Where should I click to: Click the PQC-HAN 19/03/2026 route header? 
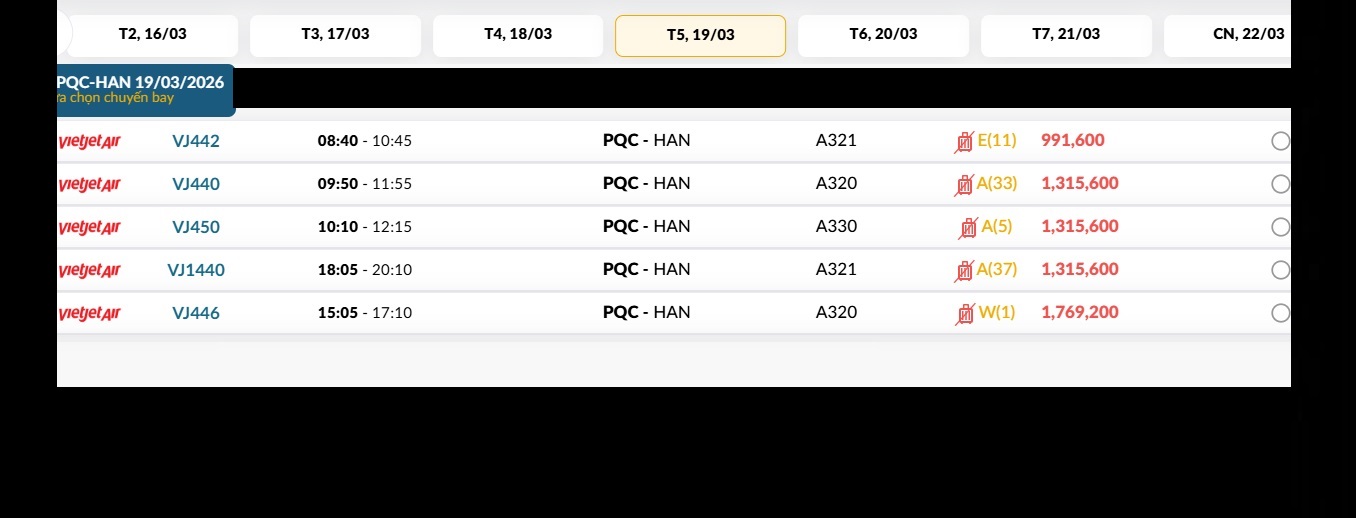(140, 82)
